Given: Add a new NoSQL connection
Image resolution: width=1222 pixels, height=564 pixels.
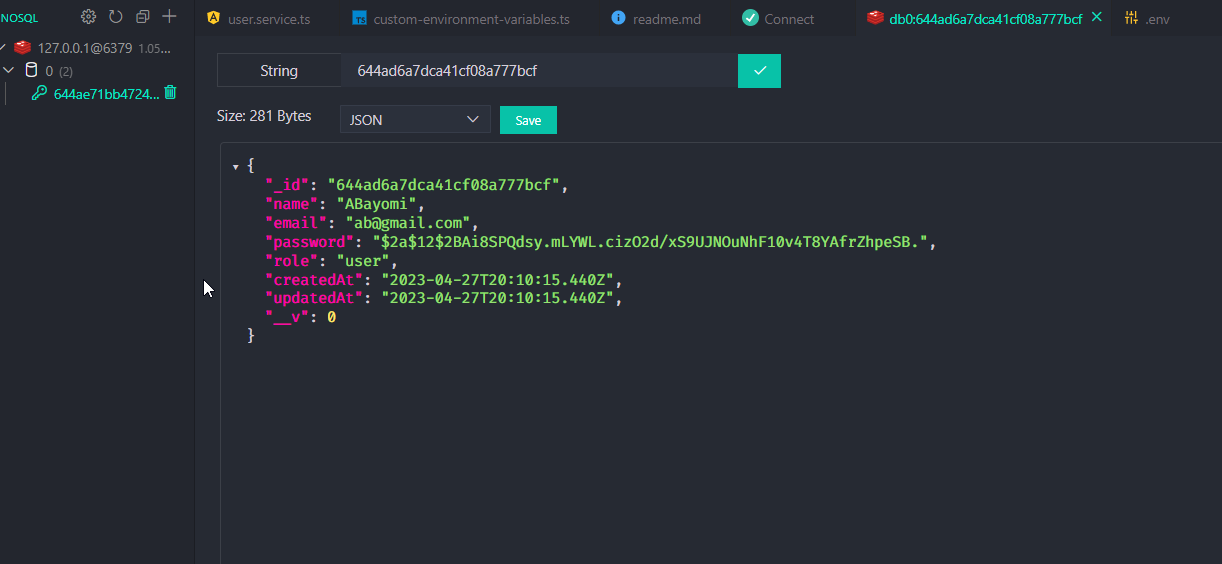Looking at the screenshot, I should (169, 17).
